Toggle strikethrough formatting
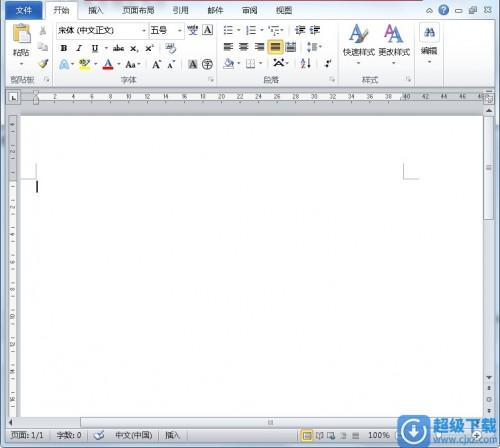Screen dimensions: 500x448 [118, 48]
